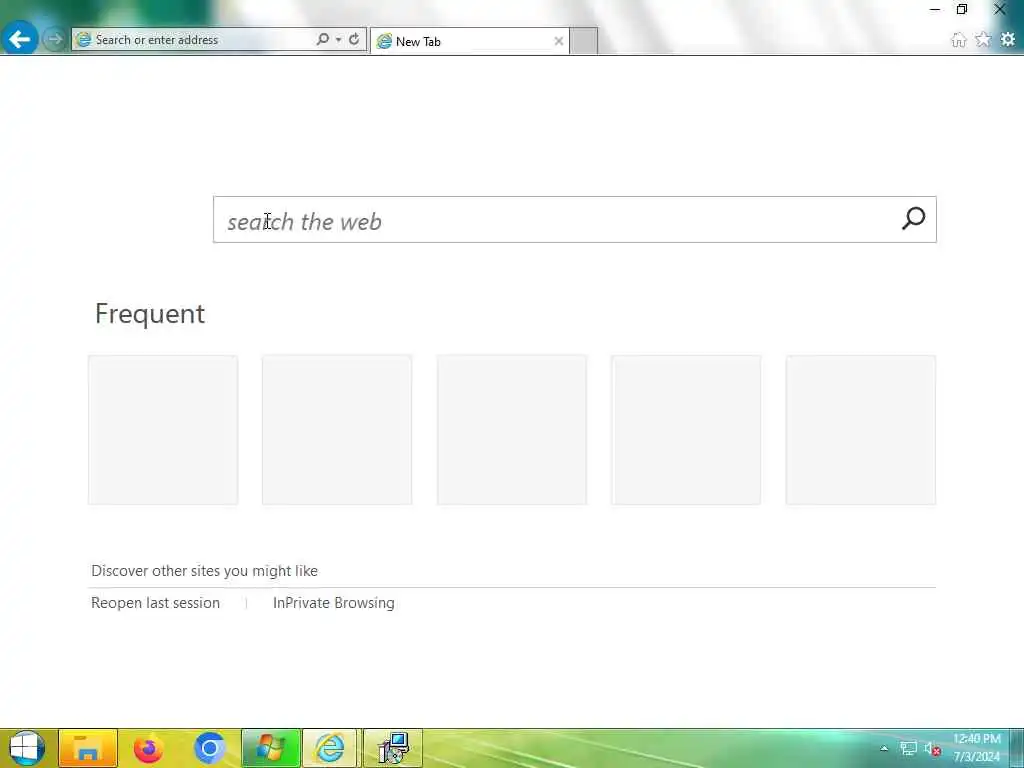This screenshot has height=768, width=1024.
Task: Open the fifth Frequent site tile
Action: 861,430
